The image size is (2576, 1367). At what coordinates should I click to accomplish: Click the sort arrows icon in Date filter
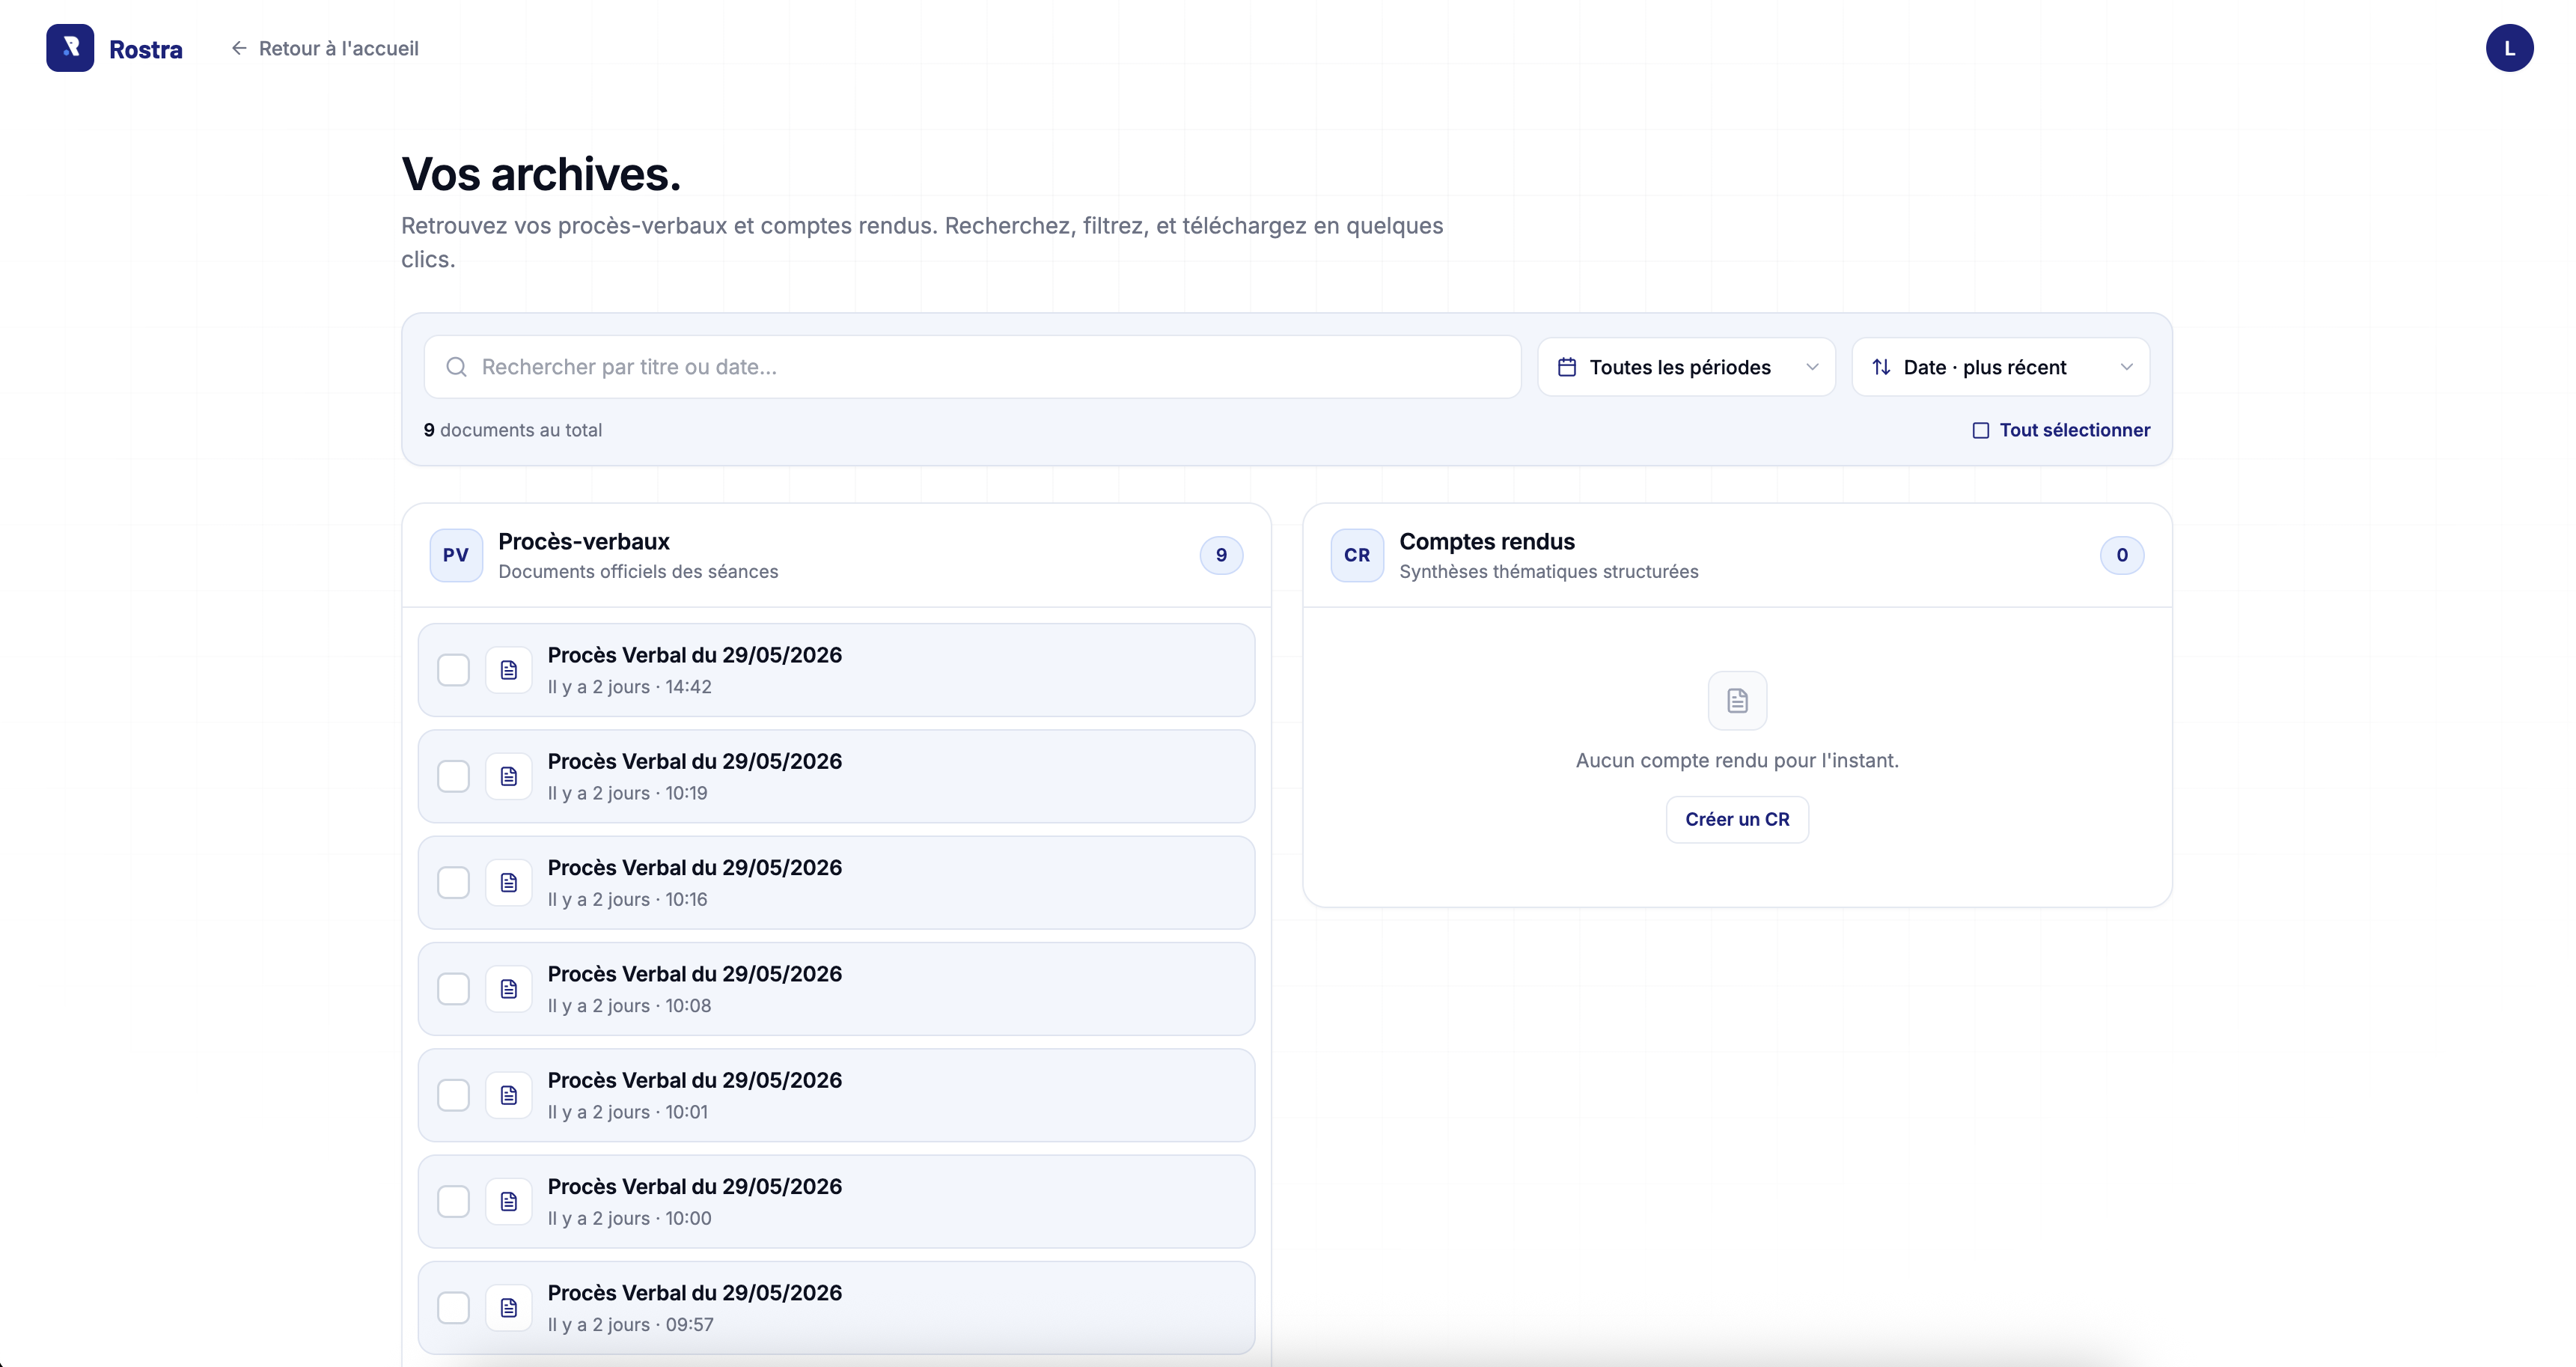pos(1881,367)
